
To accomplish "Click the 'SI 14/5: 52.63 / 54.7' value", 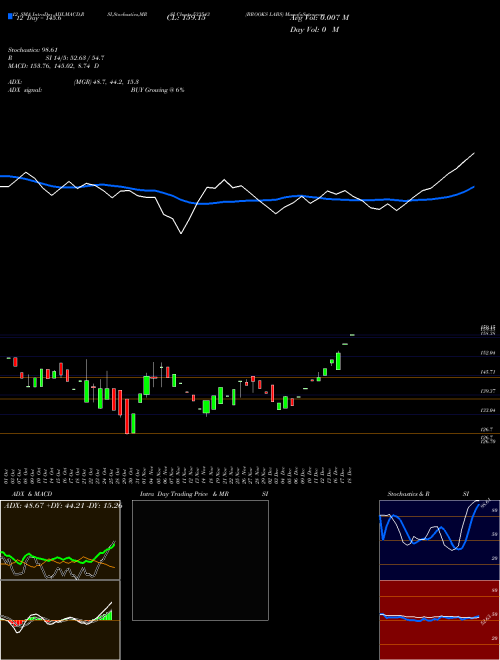I will (75, 58).
